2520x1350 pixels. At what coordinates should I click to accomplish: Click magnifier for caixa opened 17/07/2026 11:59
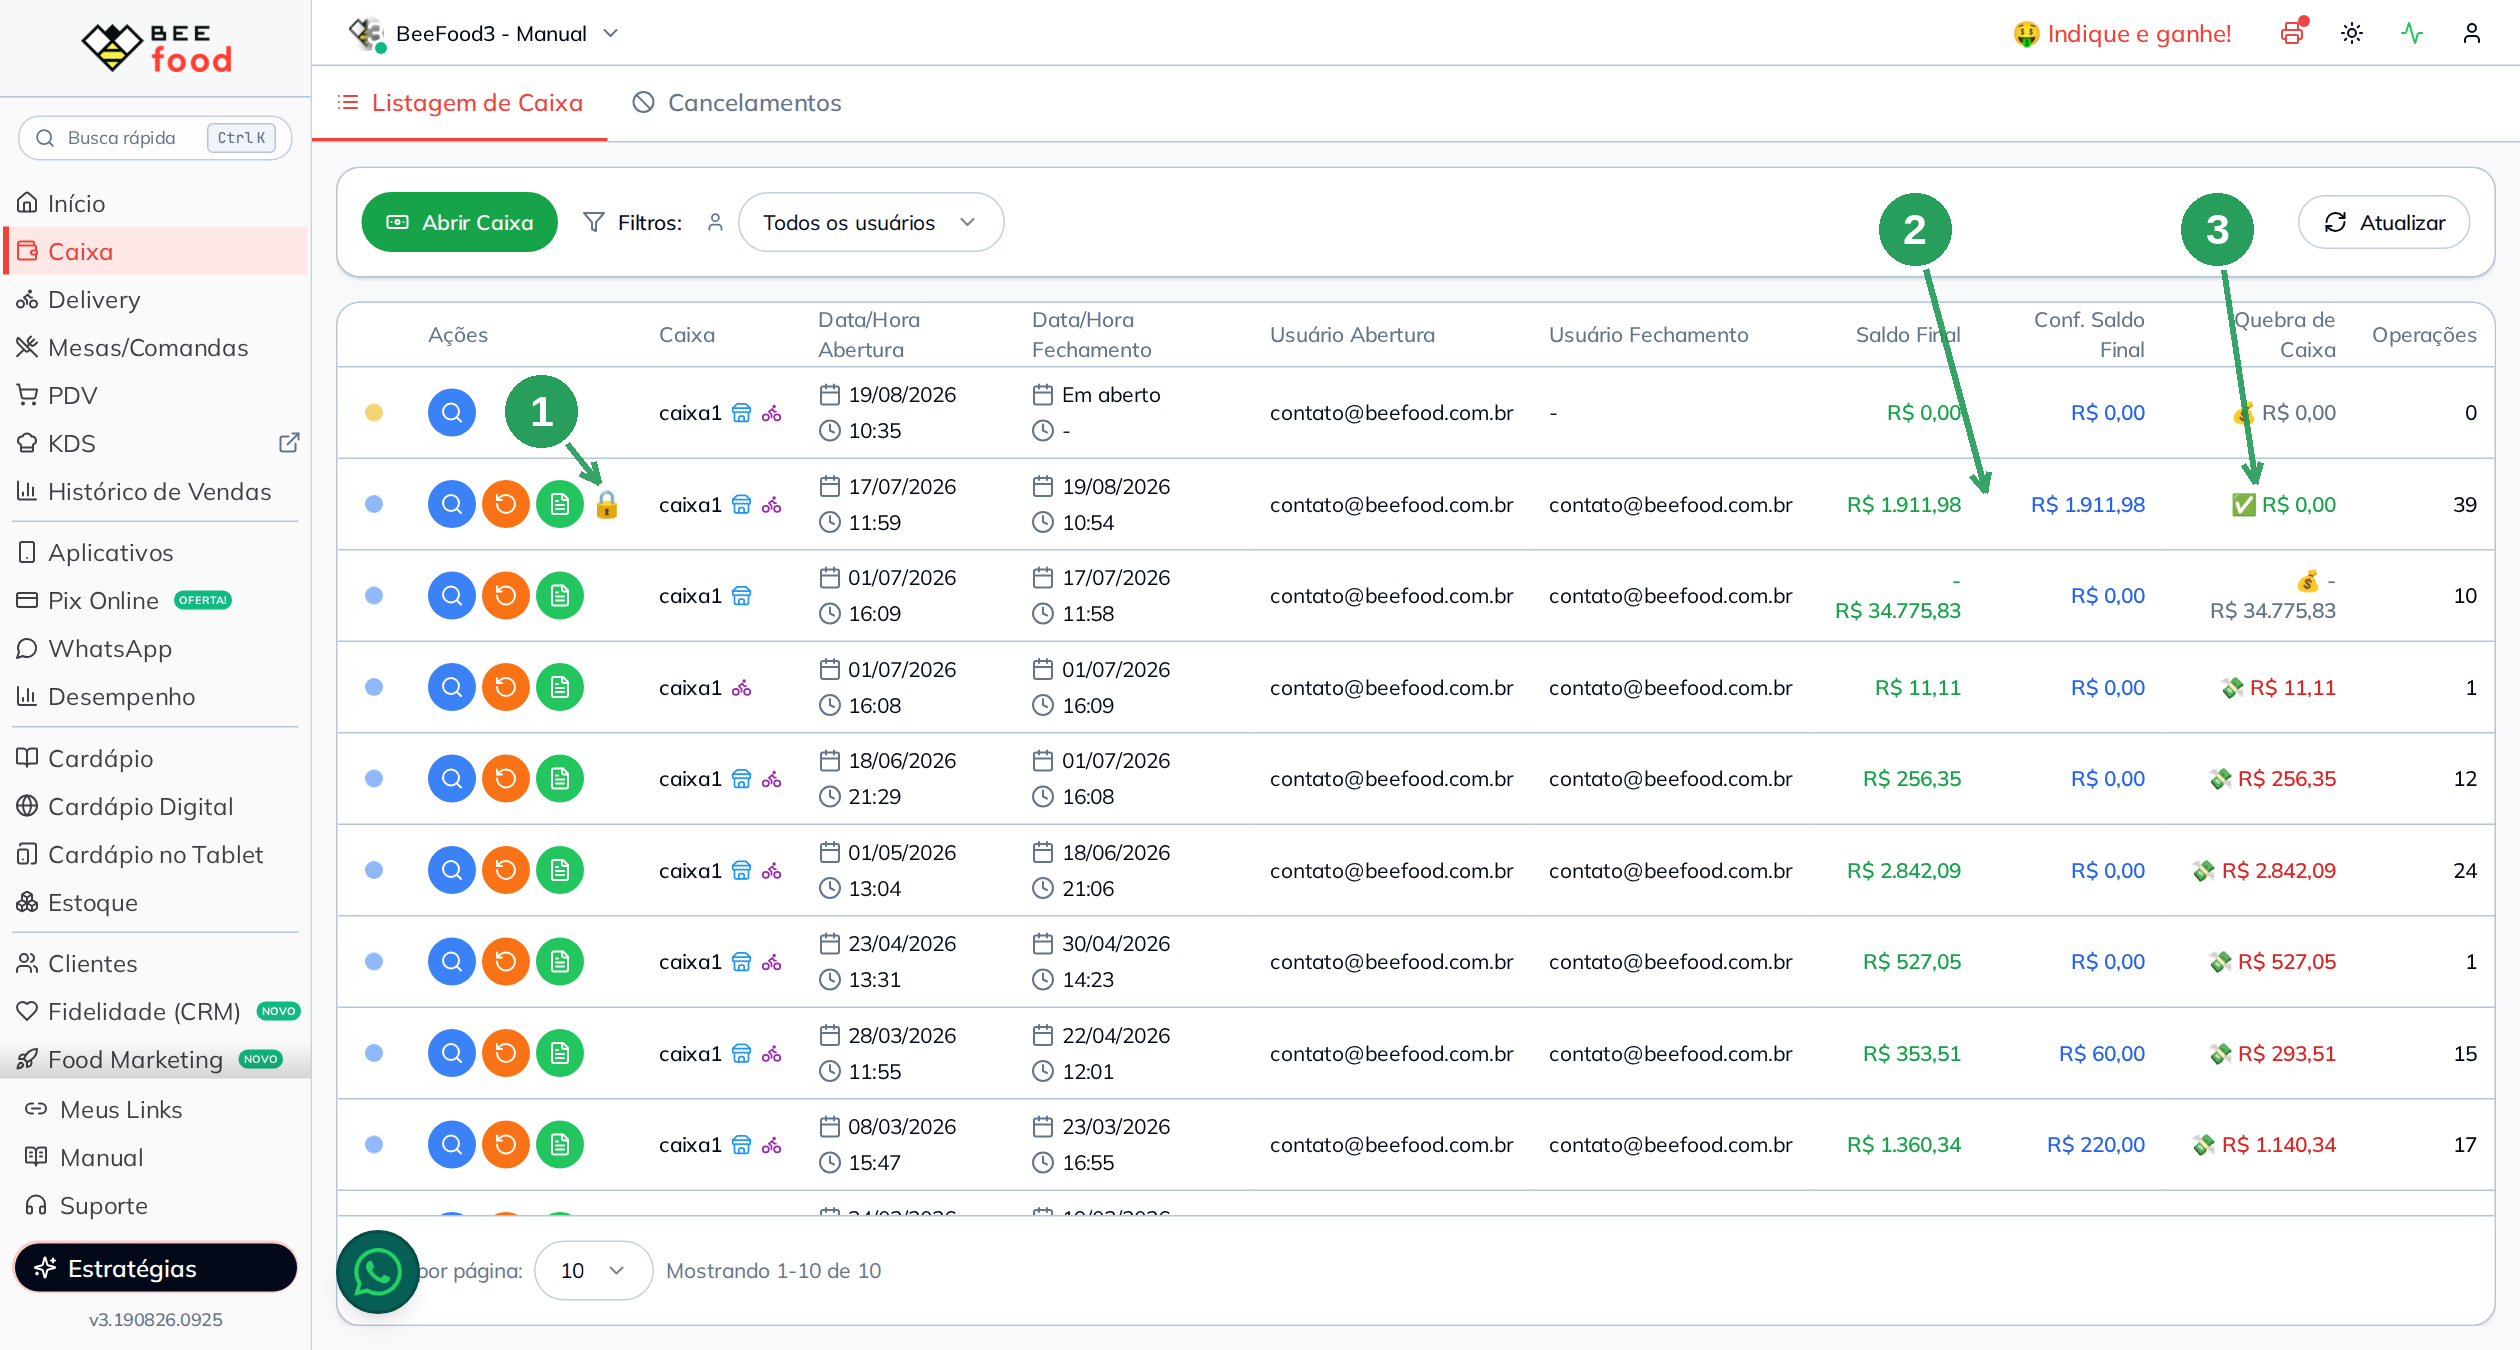pyautogui.click(x=452, y=504)
